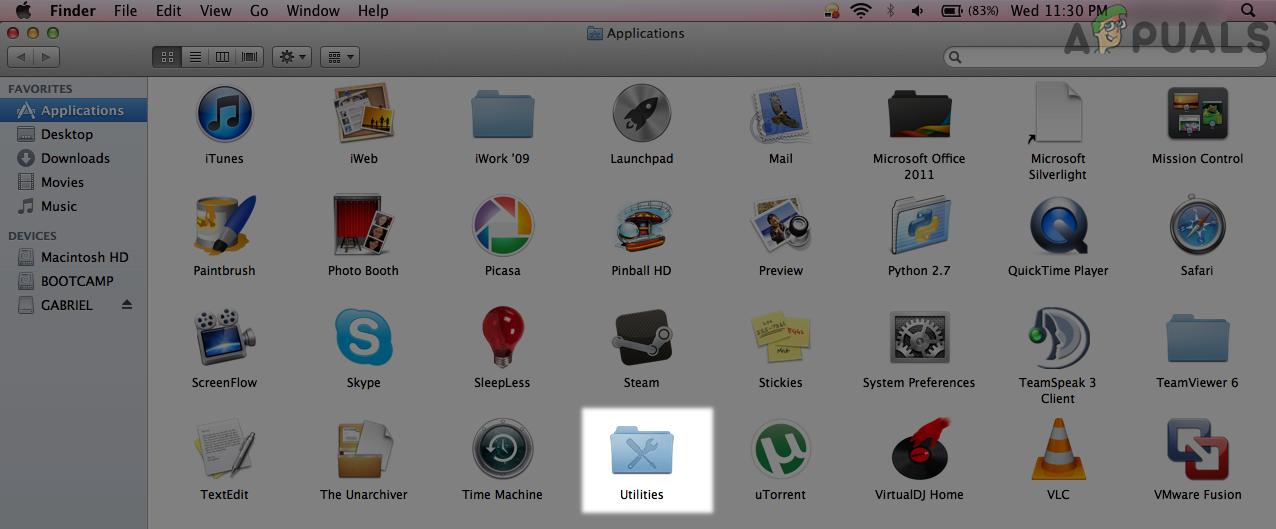
Task: Select the Time Machine icon
Action: (502, 450)
